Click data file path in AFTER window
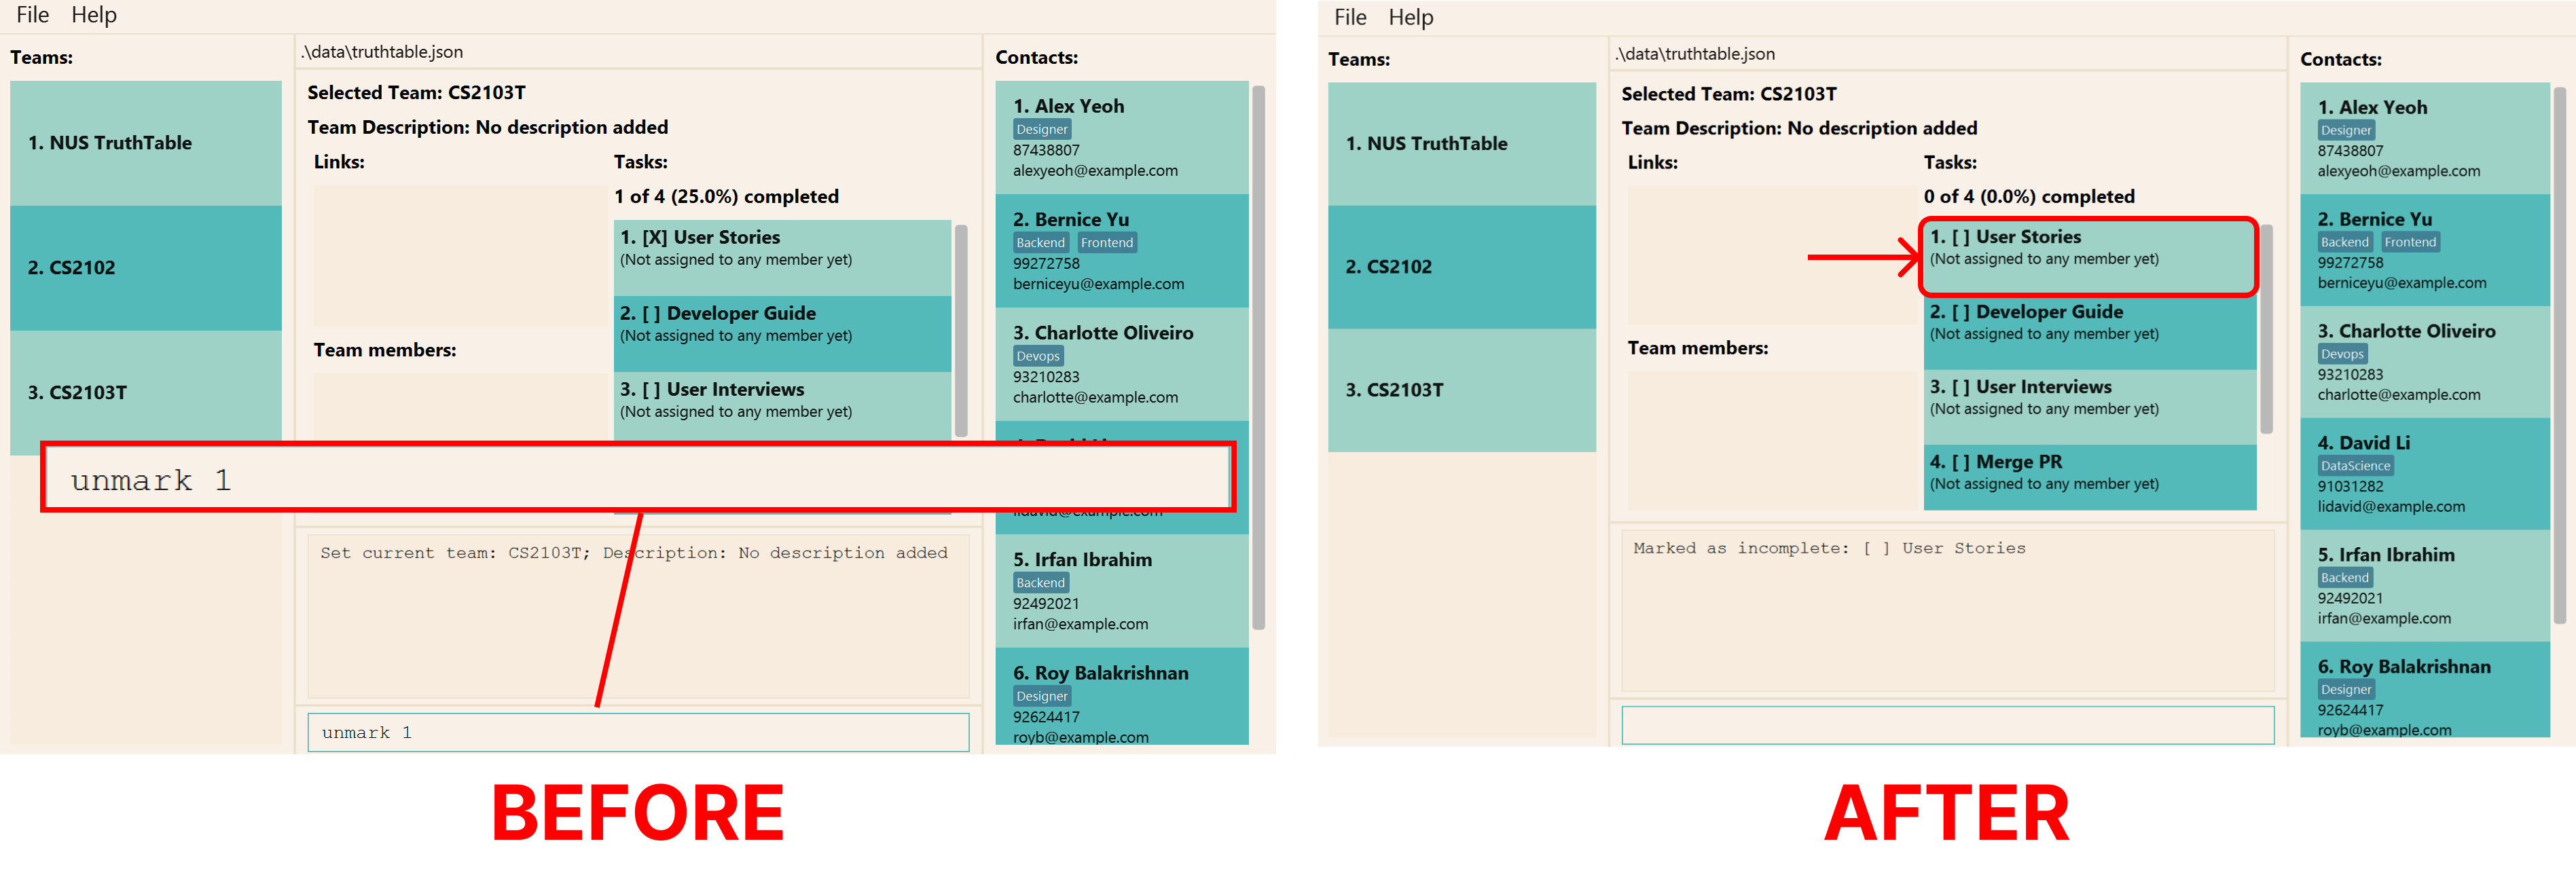This screenshot has width=2576, height=871. tap(1695, 54)
